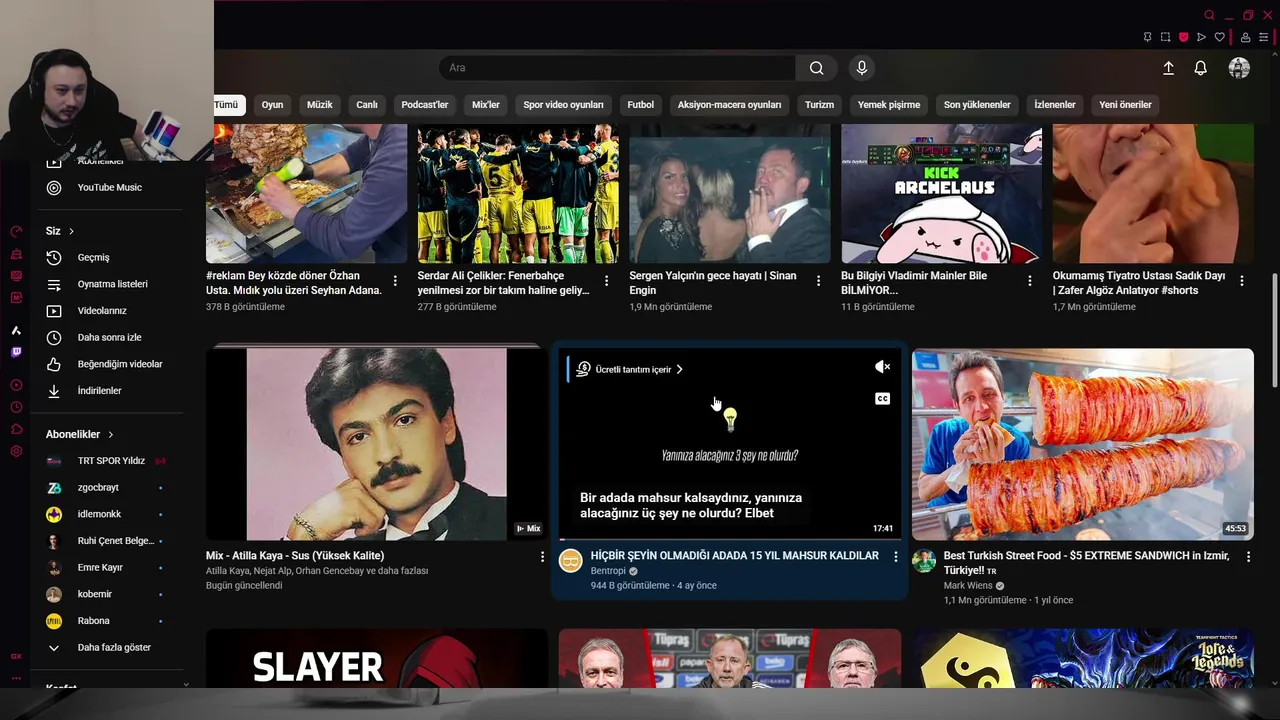The height and width of the screenshot is (720, 1280).
Task: Select the Podcast'ler filter chip
Action: [x=425, y=104]
